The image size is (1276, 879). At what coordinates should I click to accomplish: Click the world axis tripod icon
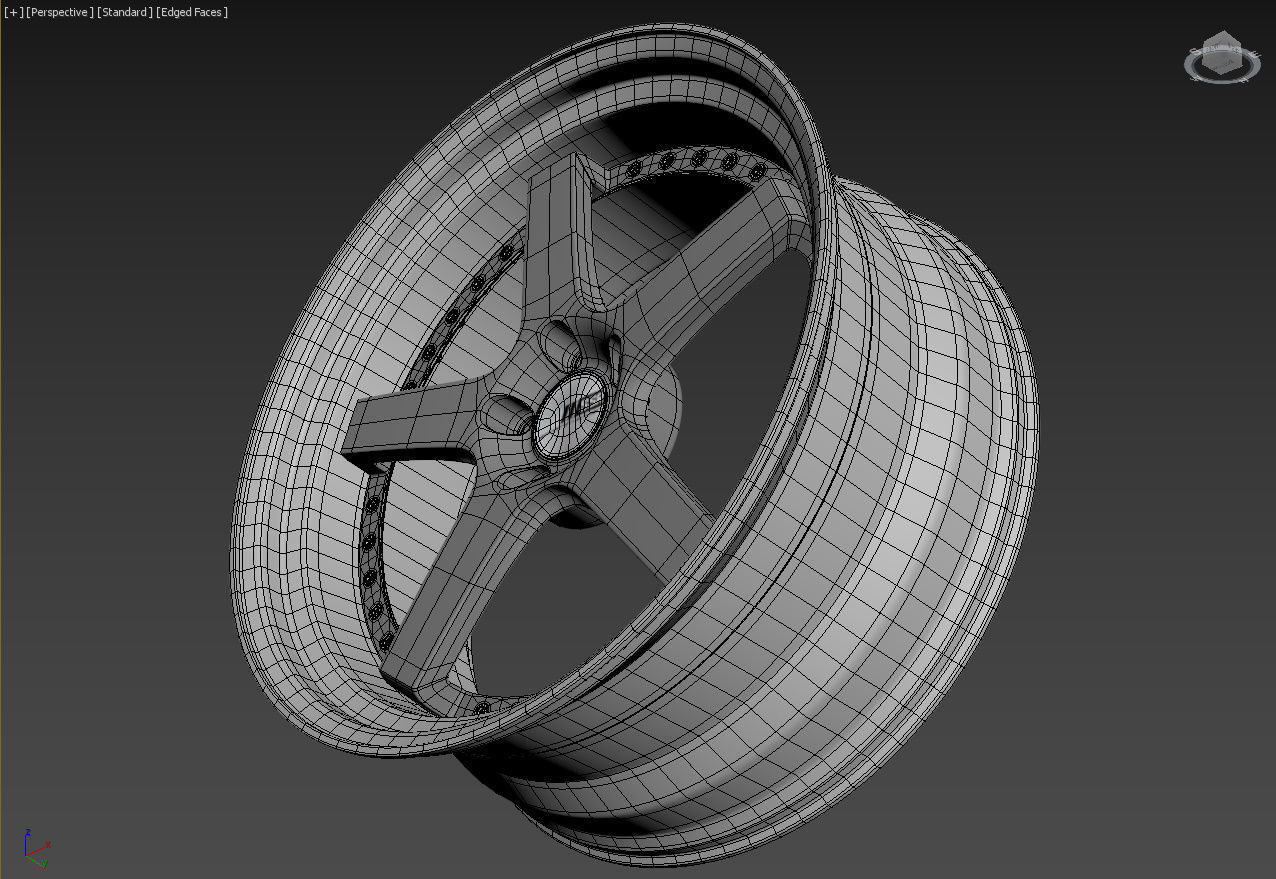pos(36,848)
